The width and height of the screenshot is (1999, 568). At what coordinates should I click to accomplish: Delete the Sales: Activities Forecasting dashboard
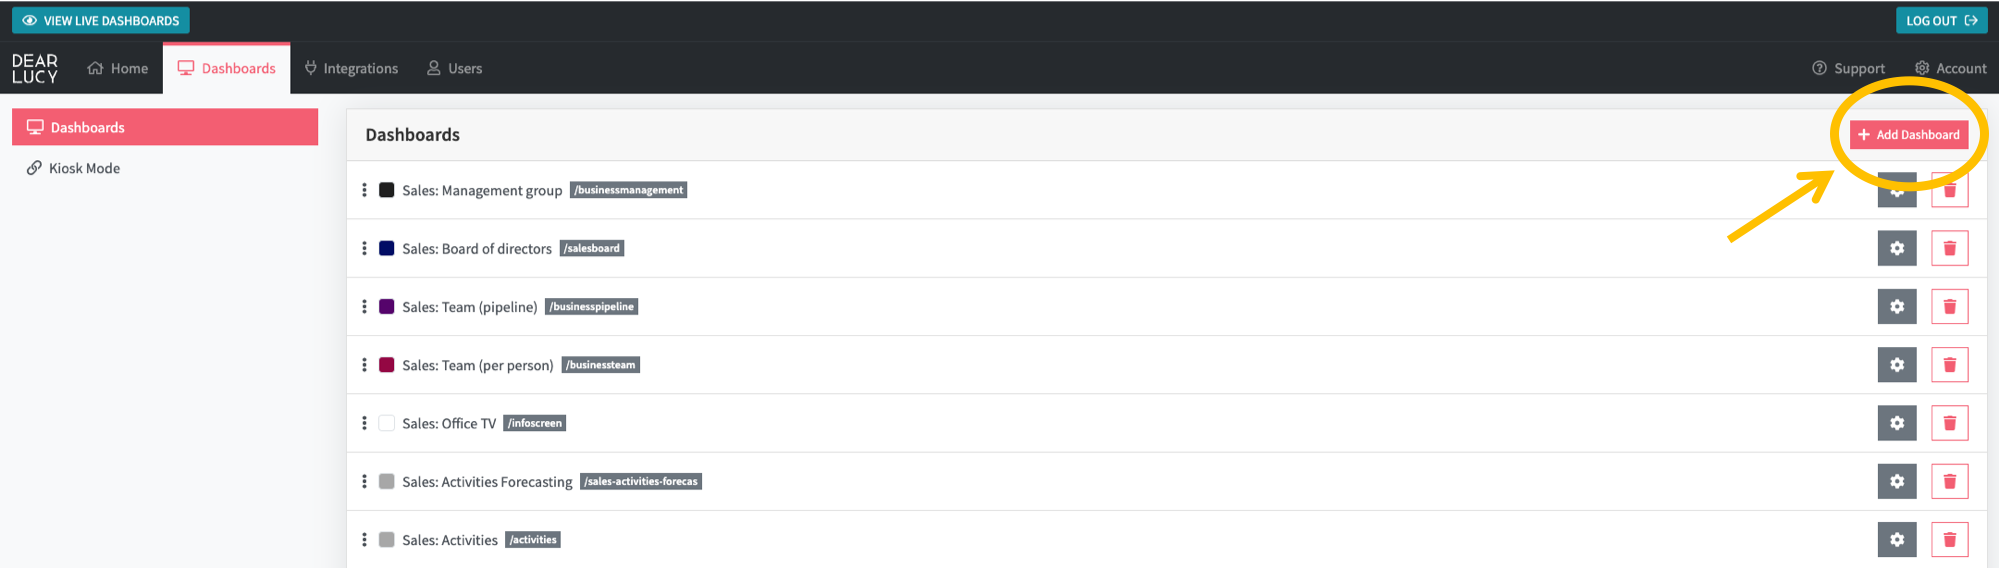[1949, 481]
